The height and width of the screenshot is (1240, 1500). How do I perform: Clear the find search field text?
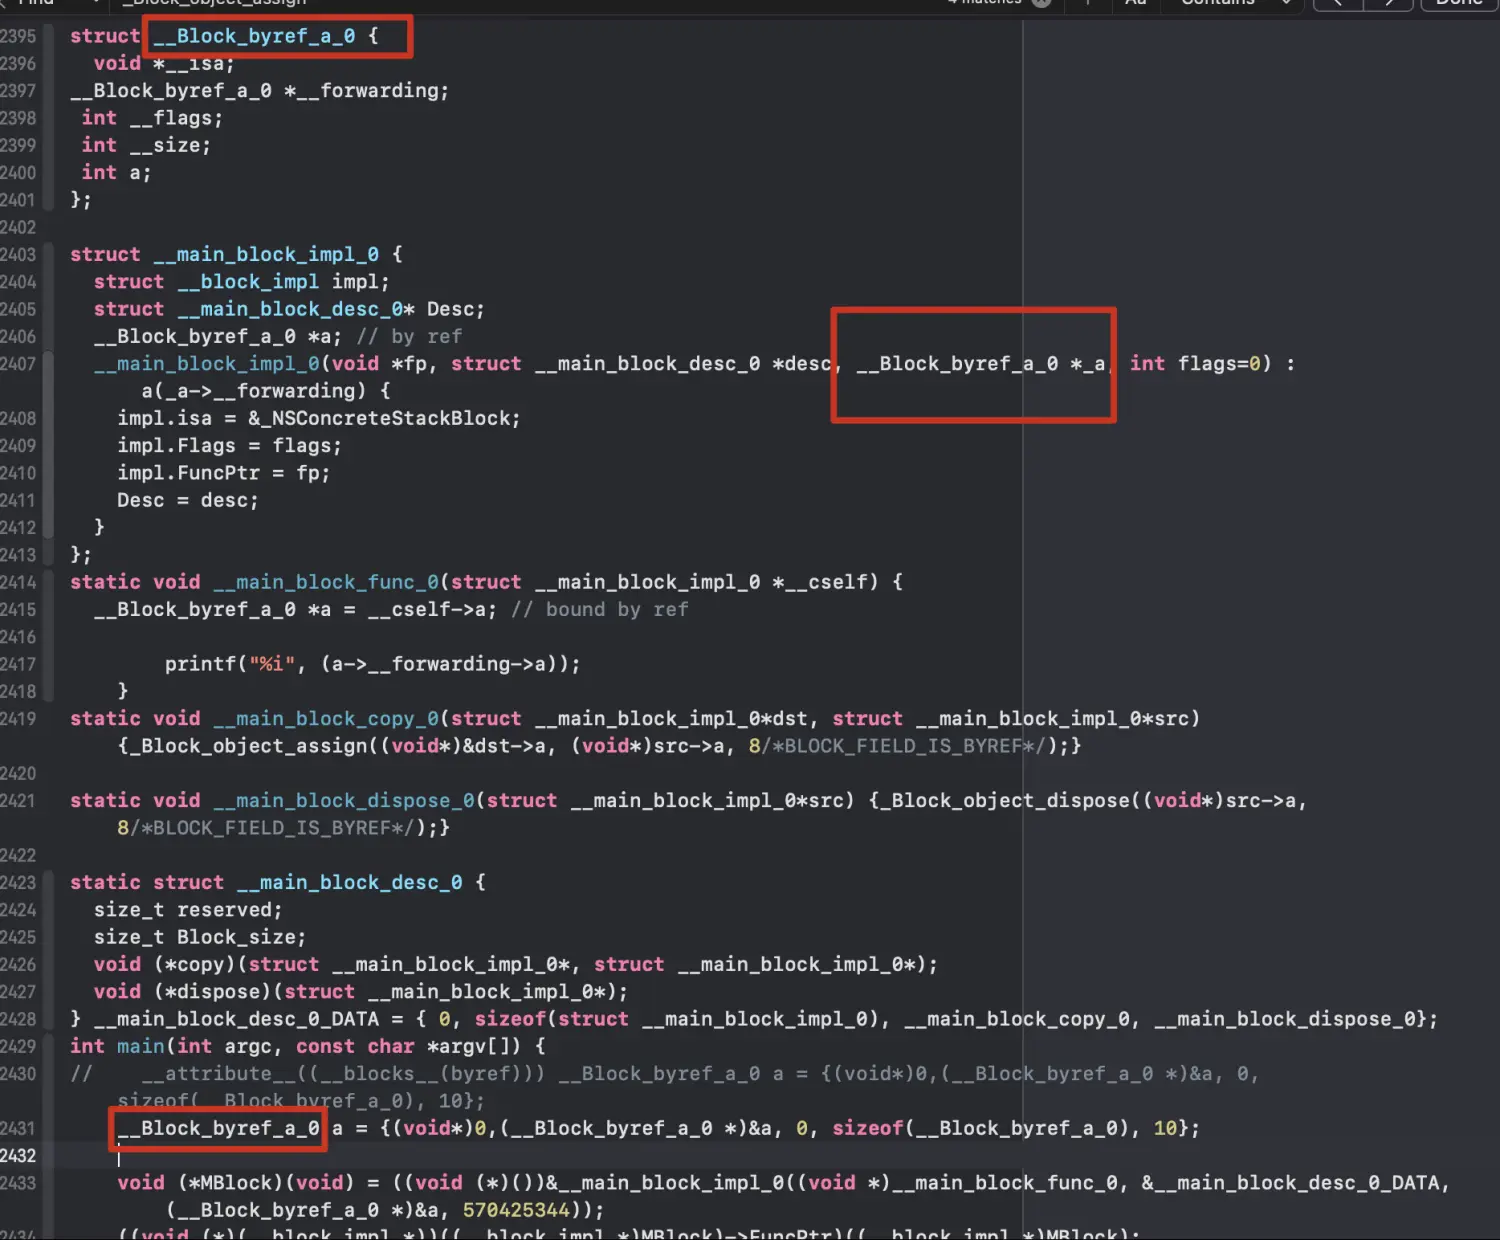point(1041,3)
